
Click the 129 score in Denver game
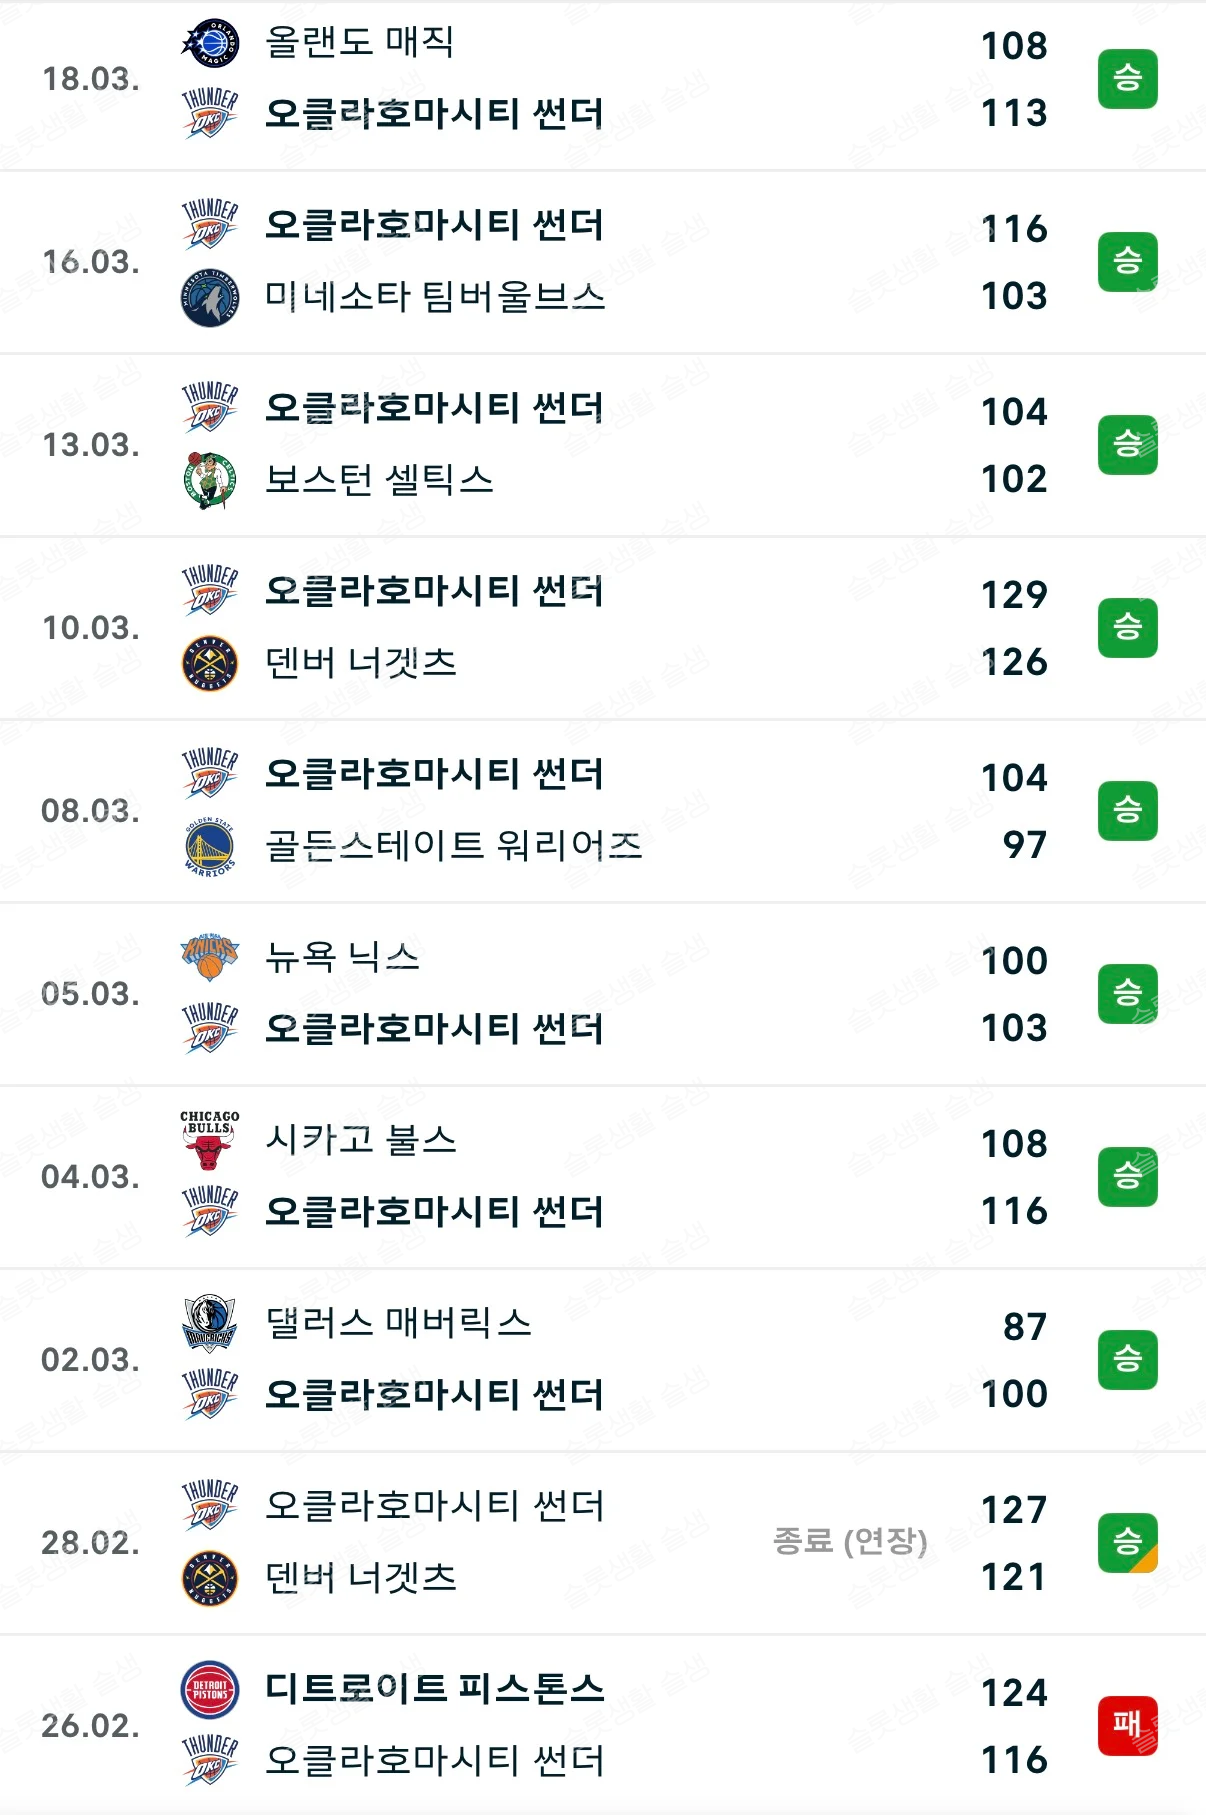click(1014, 595)
